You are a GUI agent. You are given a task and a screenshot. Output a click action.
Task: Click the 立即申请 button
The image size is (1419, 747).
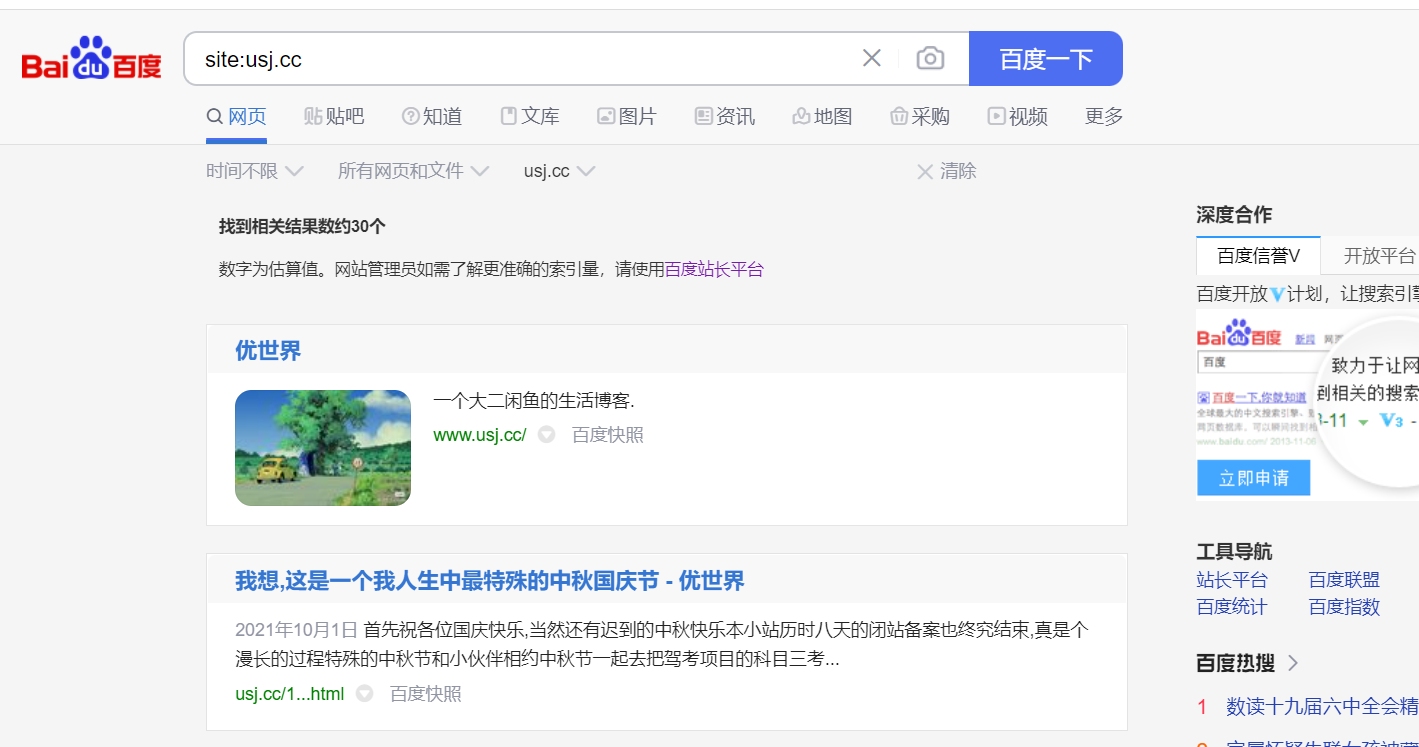(x=1253, y=479)
